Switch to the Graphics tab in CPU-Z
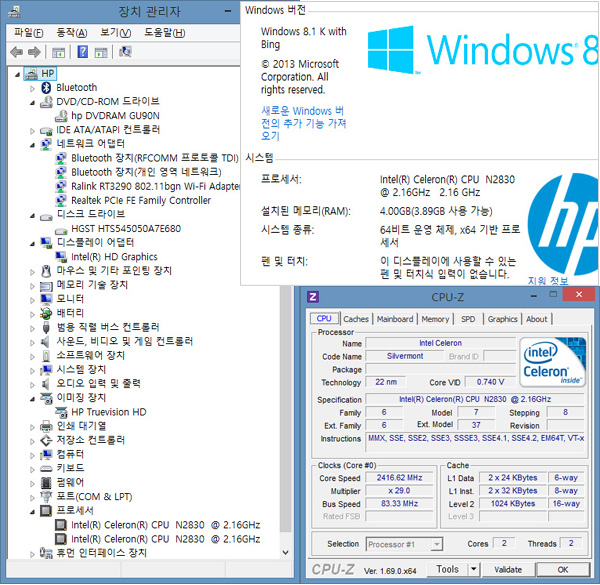This screenshot has height=585, width=600. point(502,319)
